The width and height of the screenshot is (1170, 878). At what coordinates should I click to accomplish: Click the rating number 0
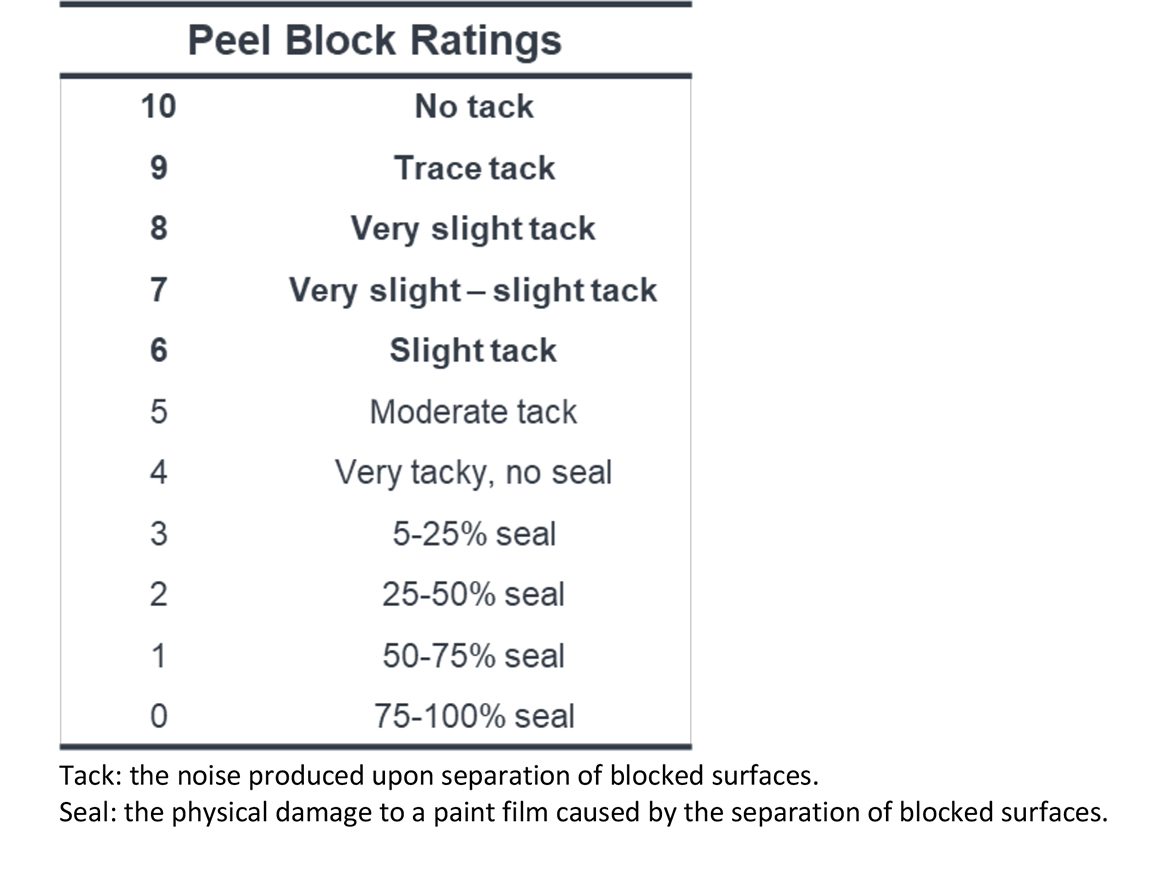(158, 717)
